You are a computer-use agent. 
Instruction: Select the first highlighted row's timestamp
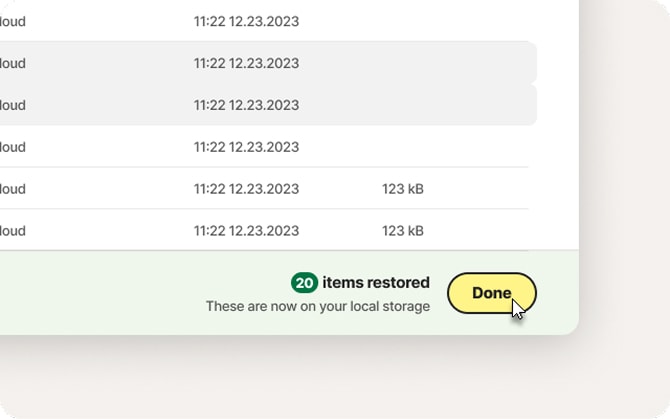pos(246,63)
